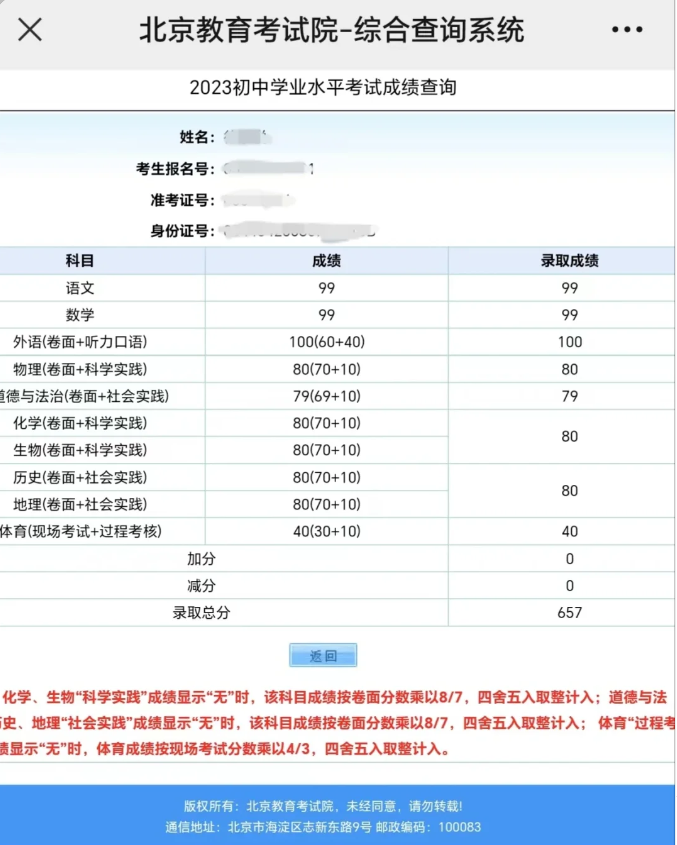Tap the 100(60+40) foreign language score
Screen dimensions: 677x845
[326, 342]
